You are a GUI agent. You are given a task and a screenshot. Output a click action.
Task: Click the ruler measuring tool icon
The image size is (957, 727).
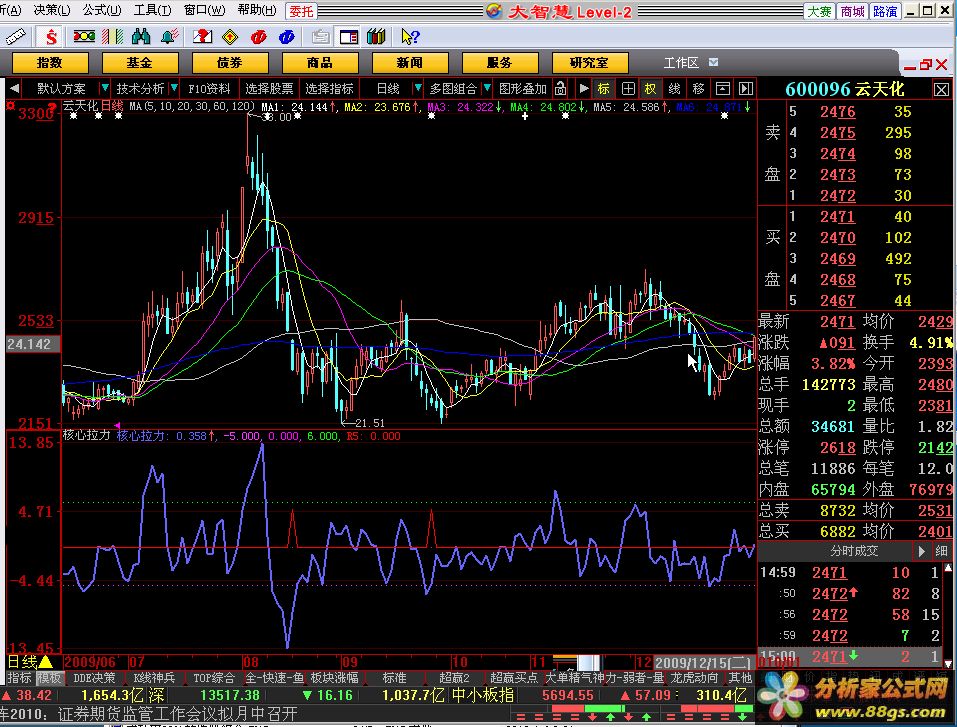[x=16, y=37]
